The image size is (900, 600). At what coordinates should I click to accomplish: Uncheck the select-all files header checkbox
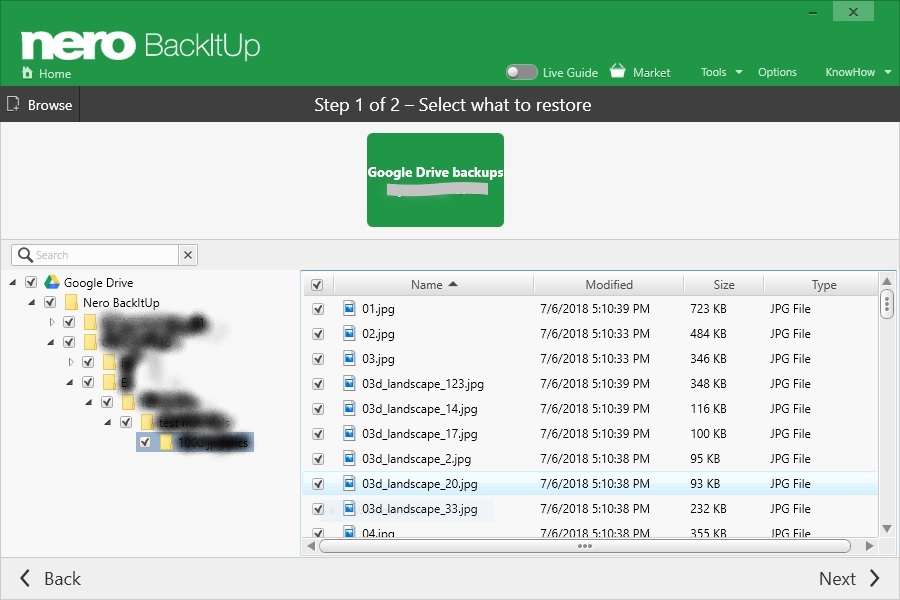tap(317, 285)
